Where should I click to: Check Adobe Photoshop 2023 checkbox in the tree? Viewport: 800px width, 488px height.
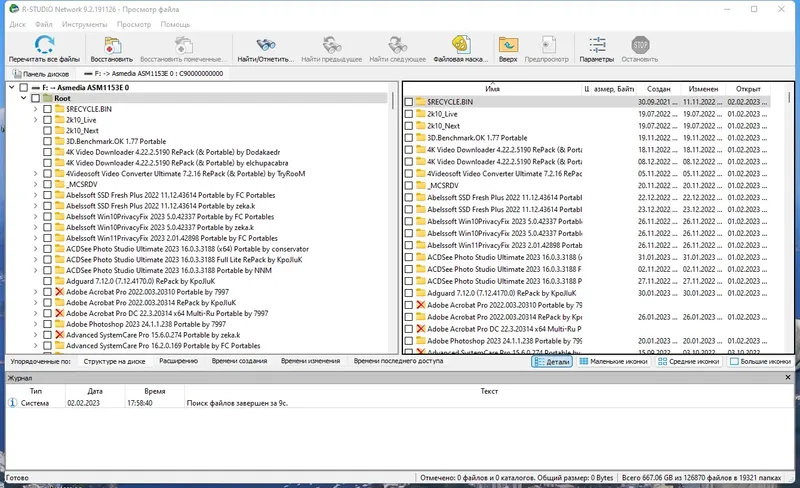tap(47, 324)
